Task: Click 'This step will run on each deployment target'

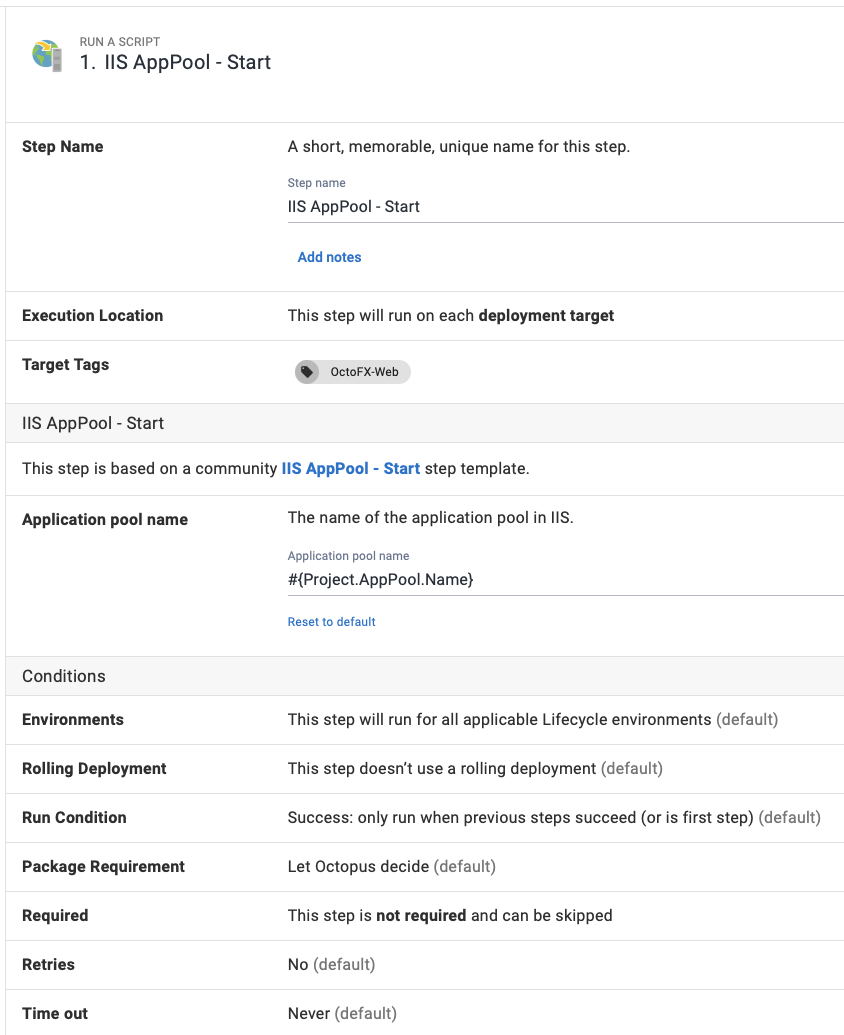Action: (451, 316)
